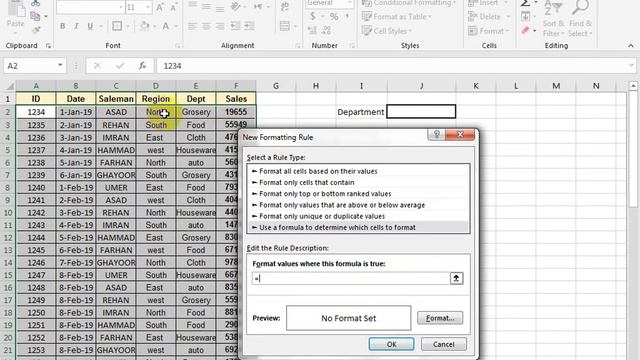640x360 pixels.
Task: Click the Format... button
Action: [x=440, y=318]
